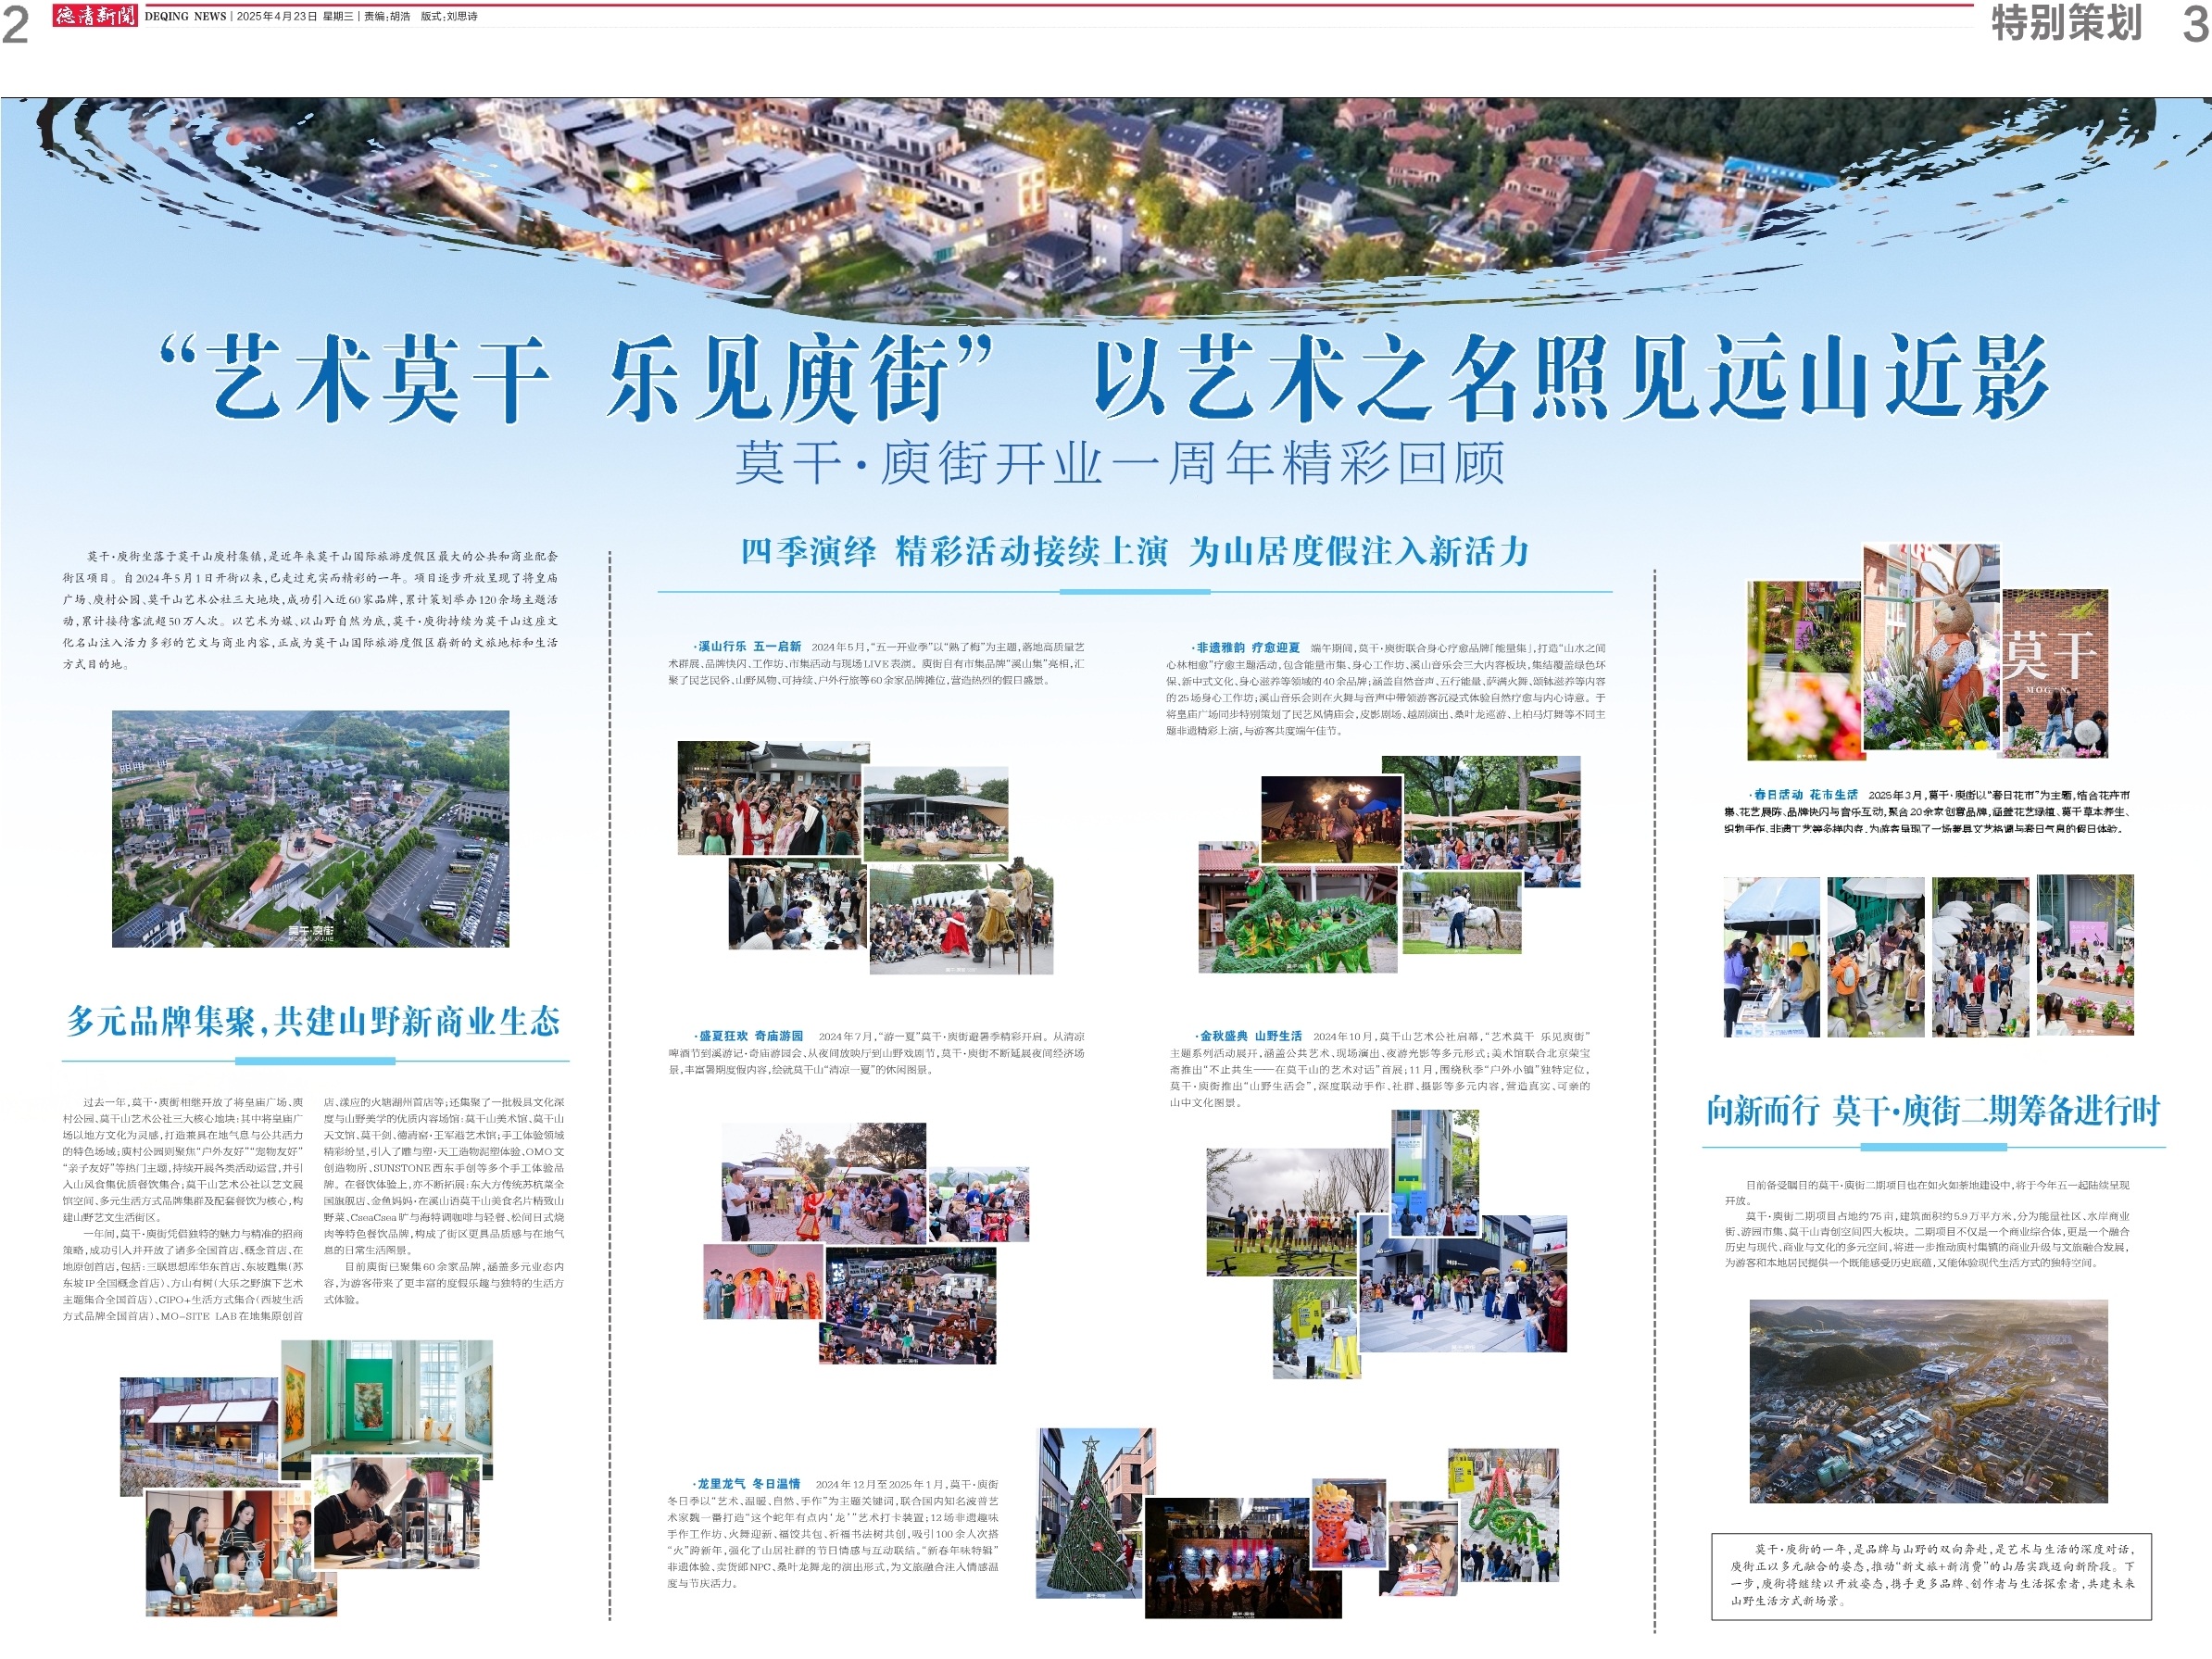2212x1659 pixels.
Task: Click the 溪山行乐 五一启新 subsection label
Action: [749, 647]
